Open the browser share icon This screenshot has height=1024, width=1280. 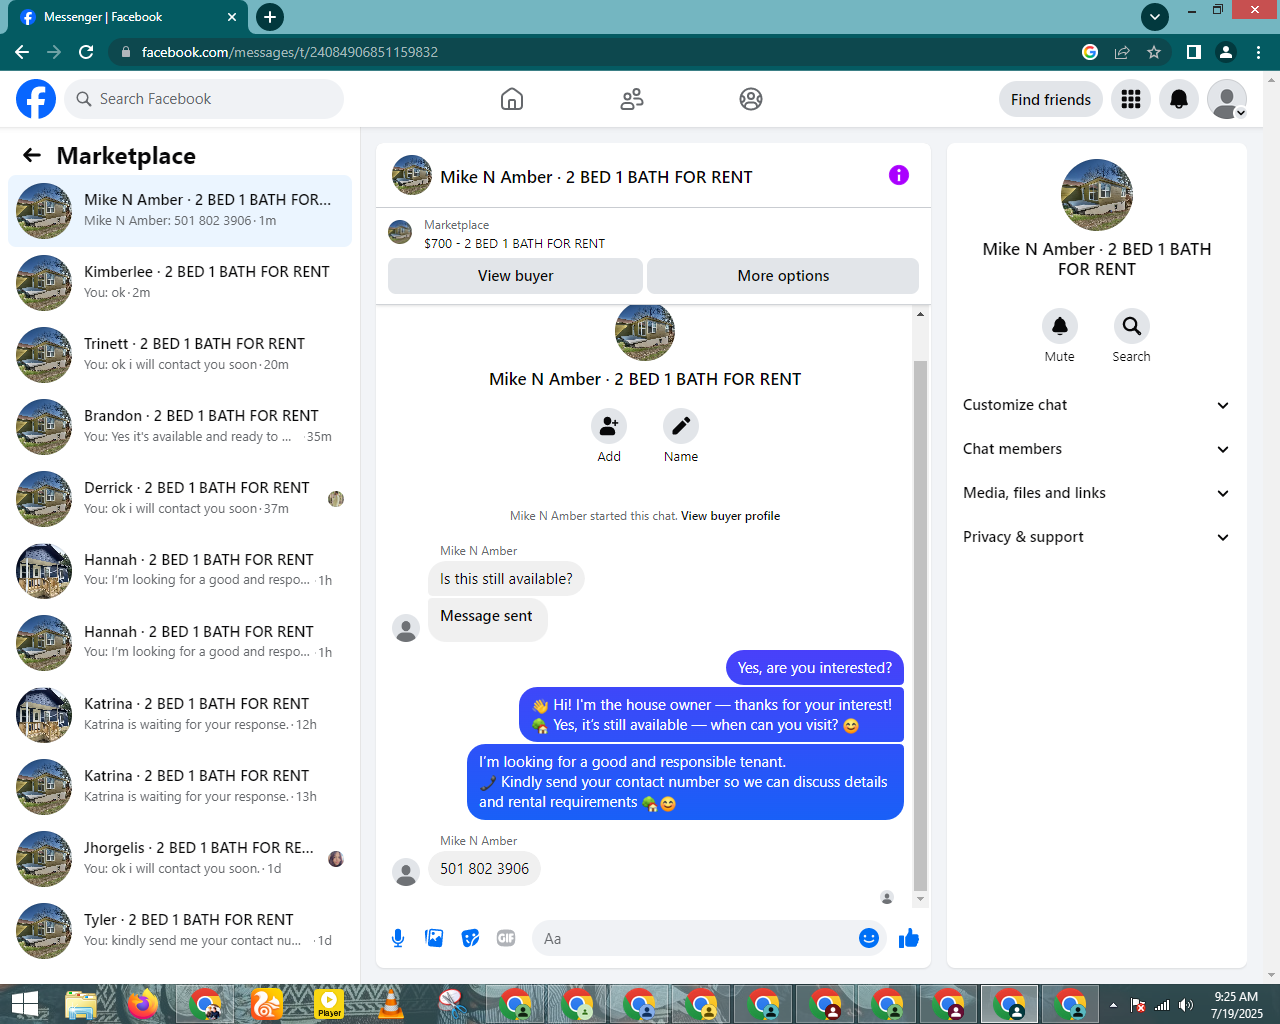coord(1122,52)
